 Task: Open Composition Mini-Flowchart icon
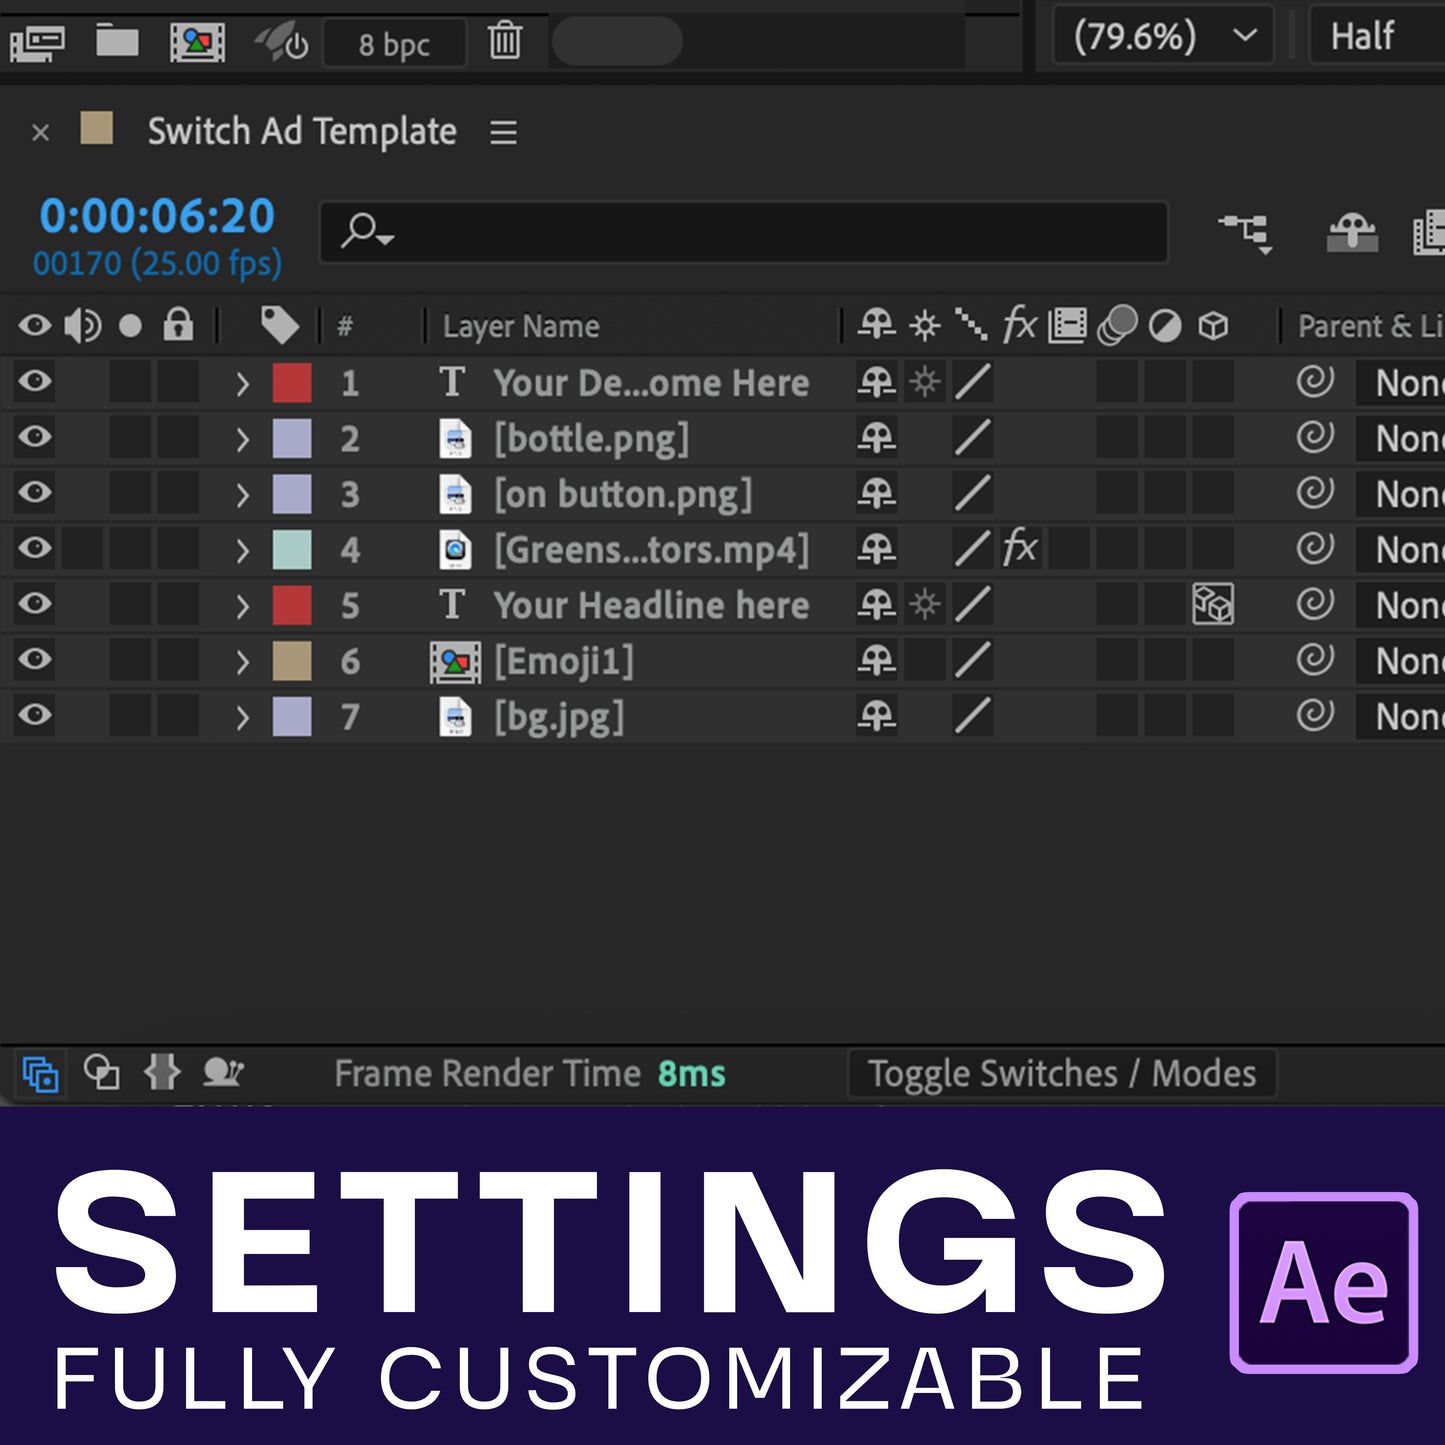click(x=1245, y=233)
